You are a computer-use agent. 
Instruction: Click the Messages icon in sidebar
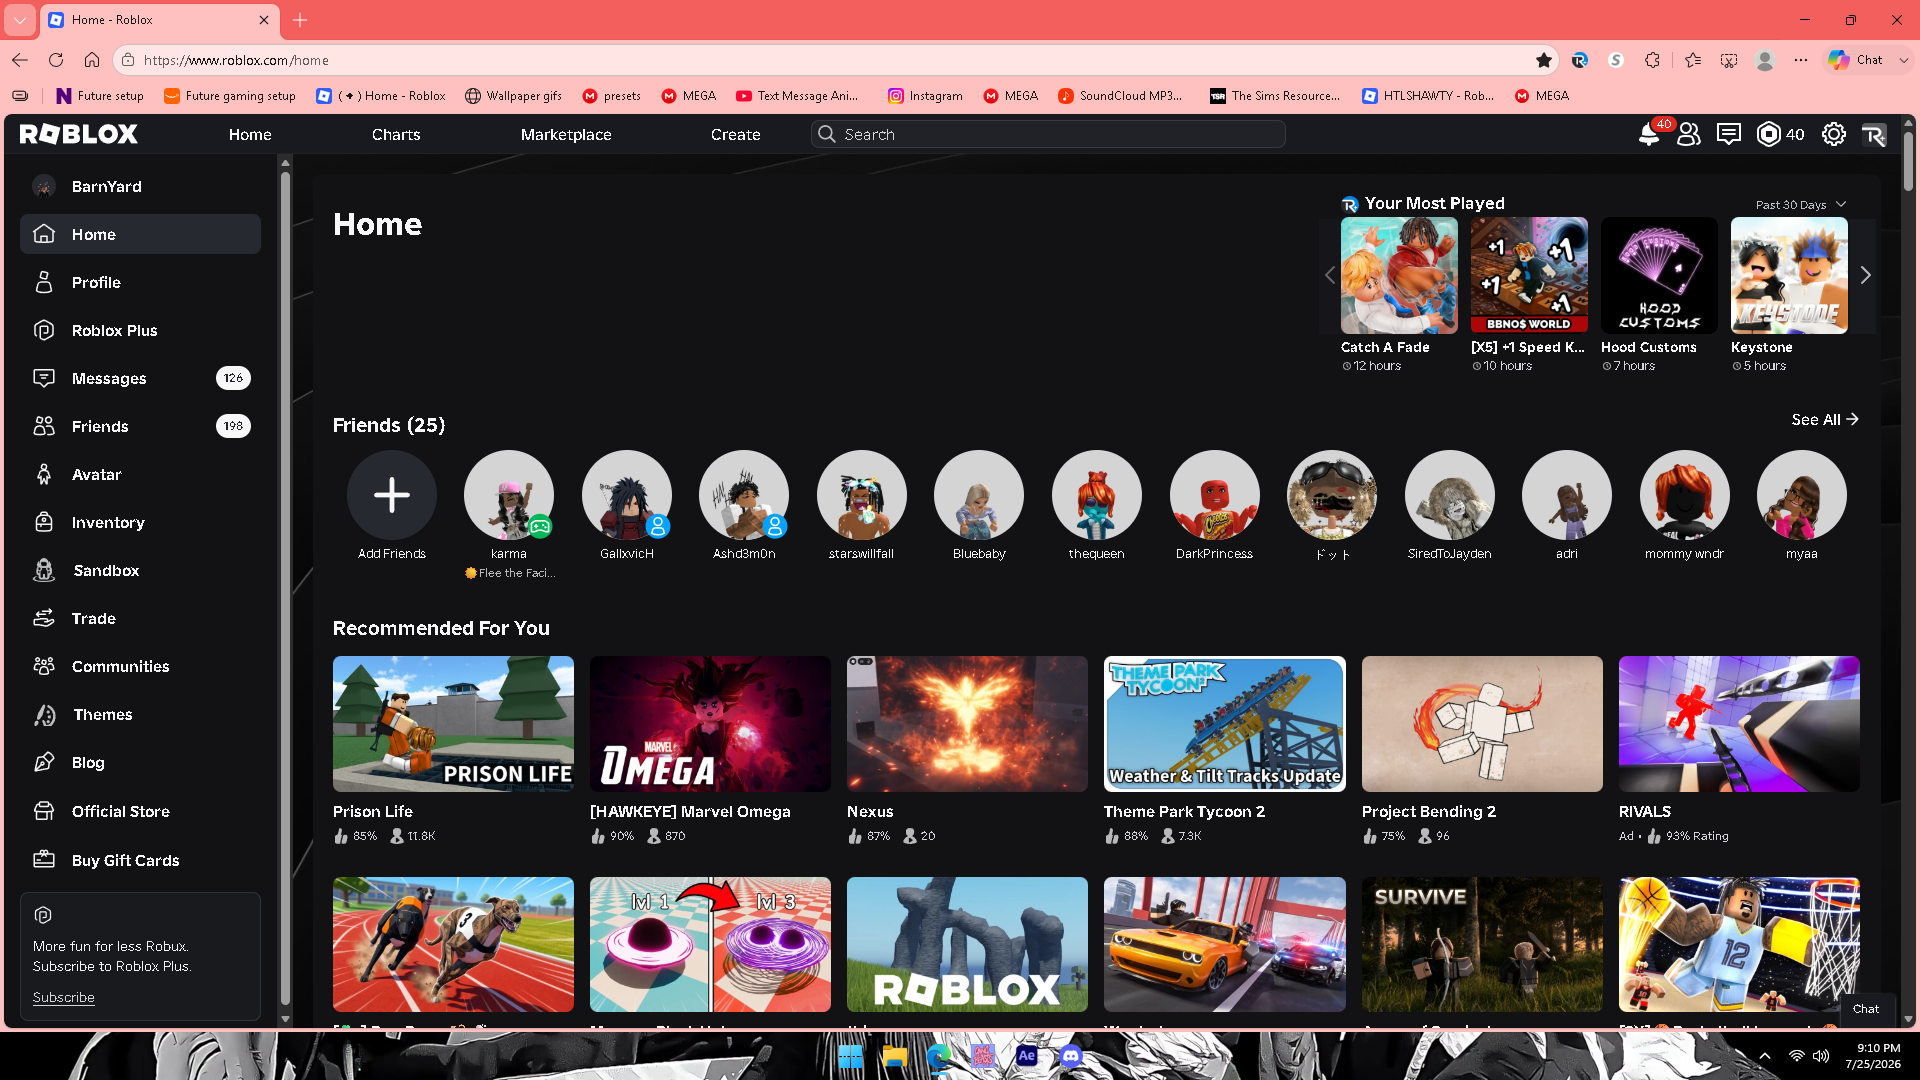tap(44, 378)
